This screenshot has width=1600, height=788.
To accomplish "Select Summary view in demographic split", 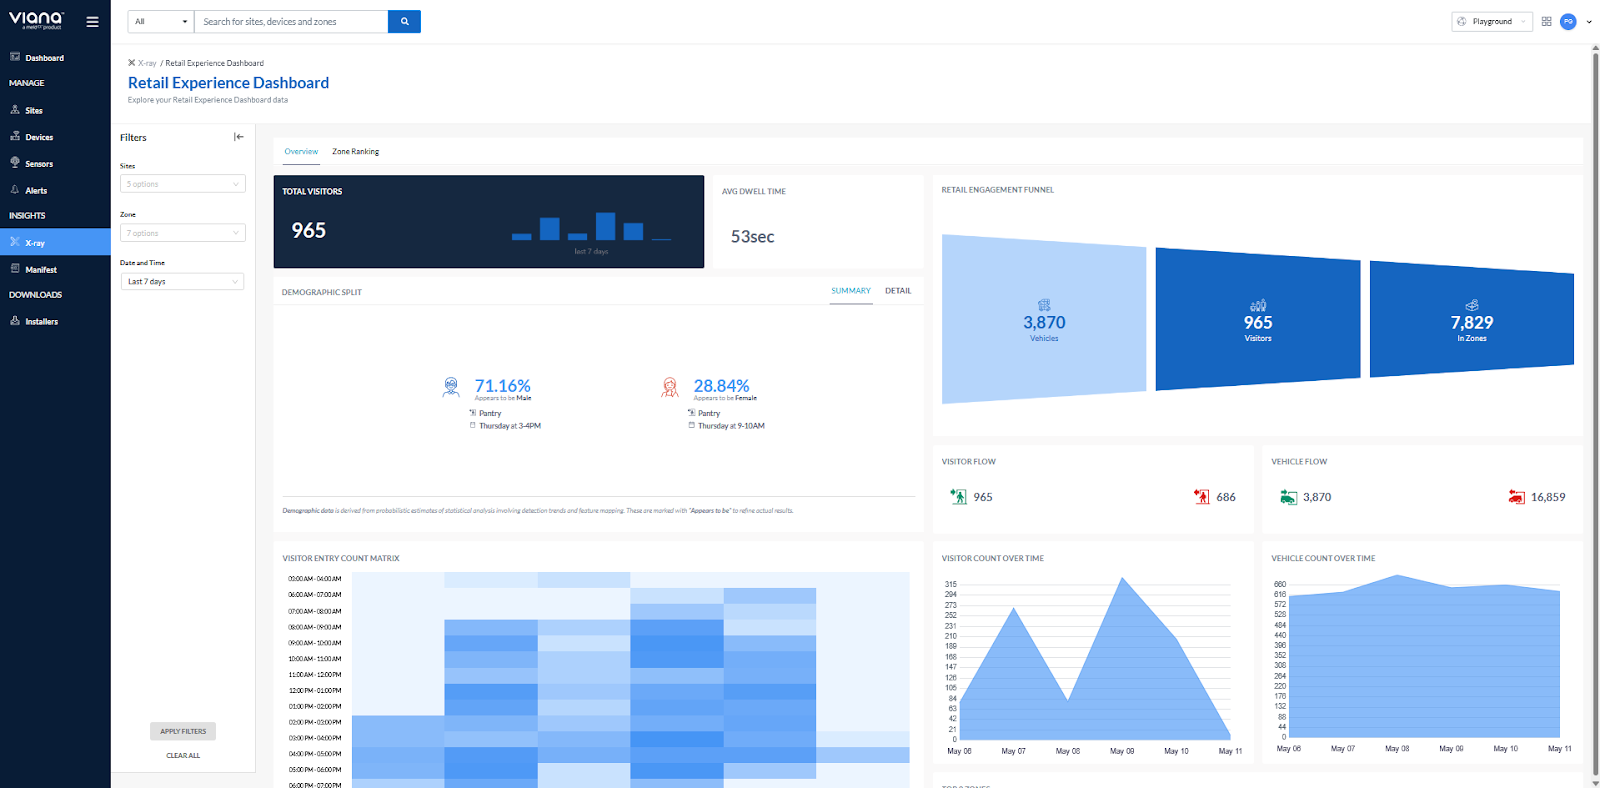I will [x=851, y=291].
